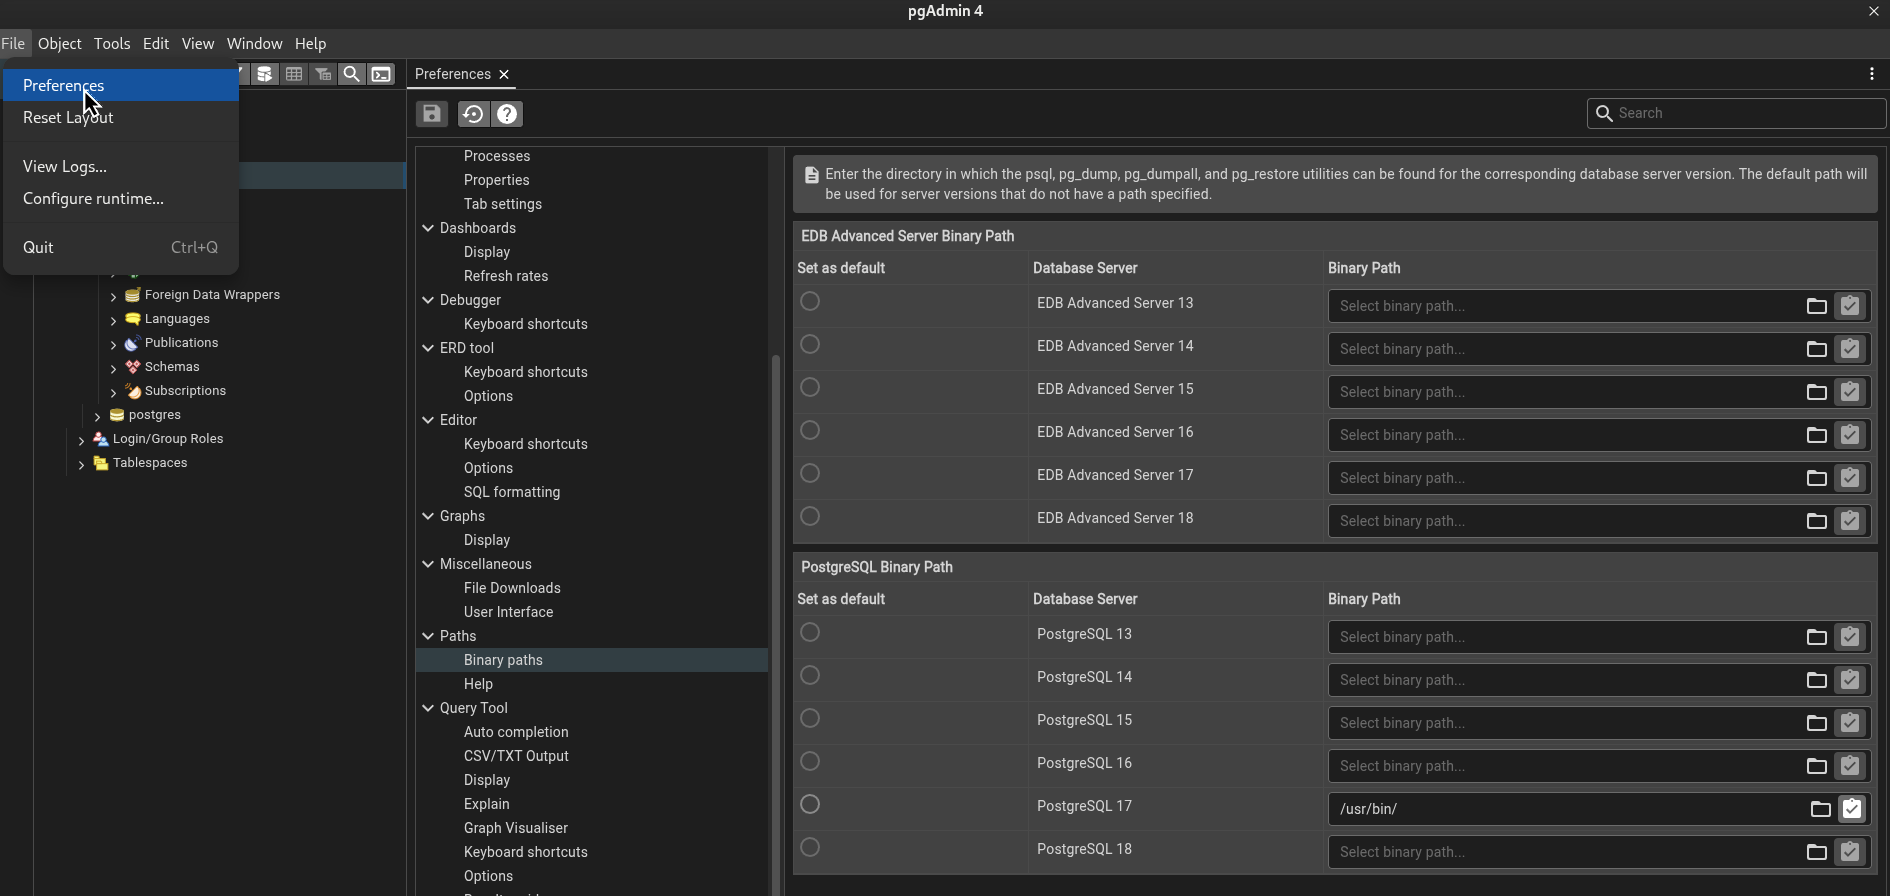Set PostgreSQL 17 as default
Image resolution: width=1890 pixels, height=896 pixels.
pyautogui.click(x=810, y=805)
